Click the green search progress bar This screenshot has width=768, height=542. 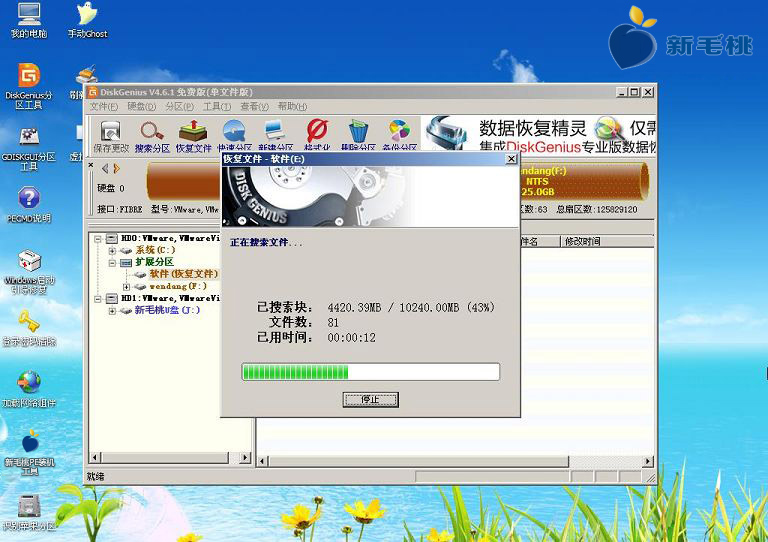[x=371, y=372]
